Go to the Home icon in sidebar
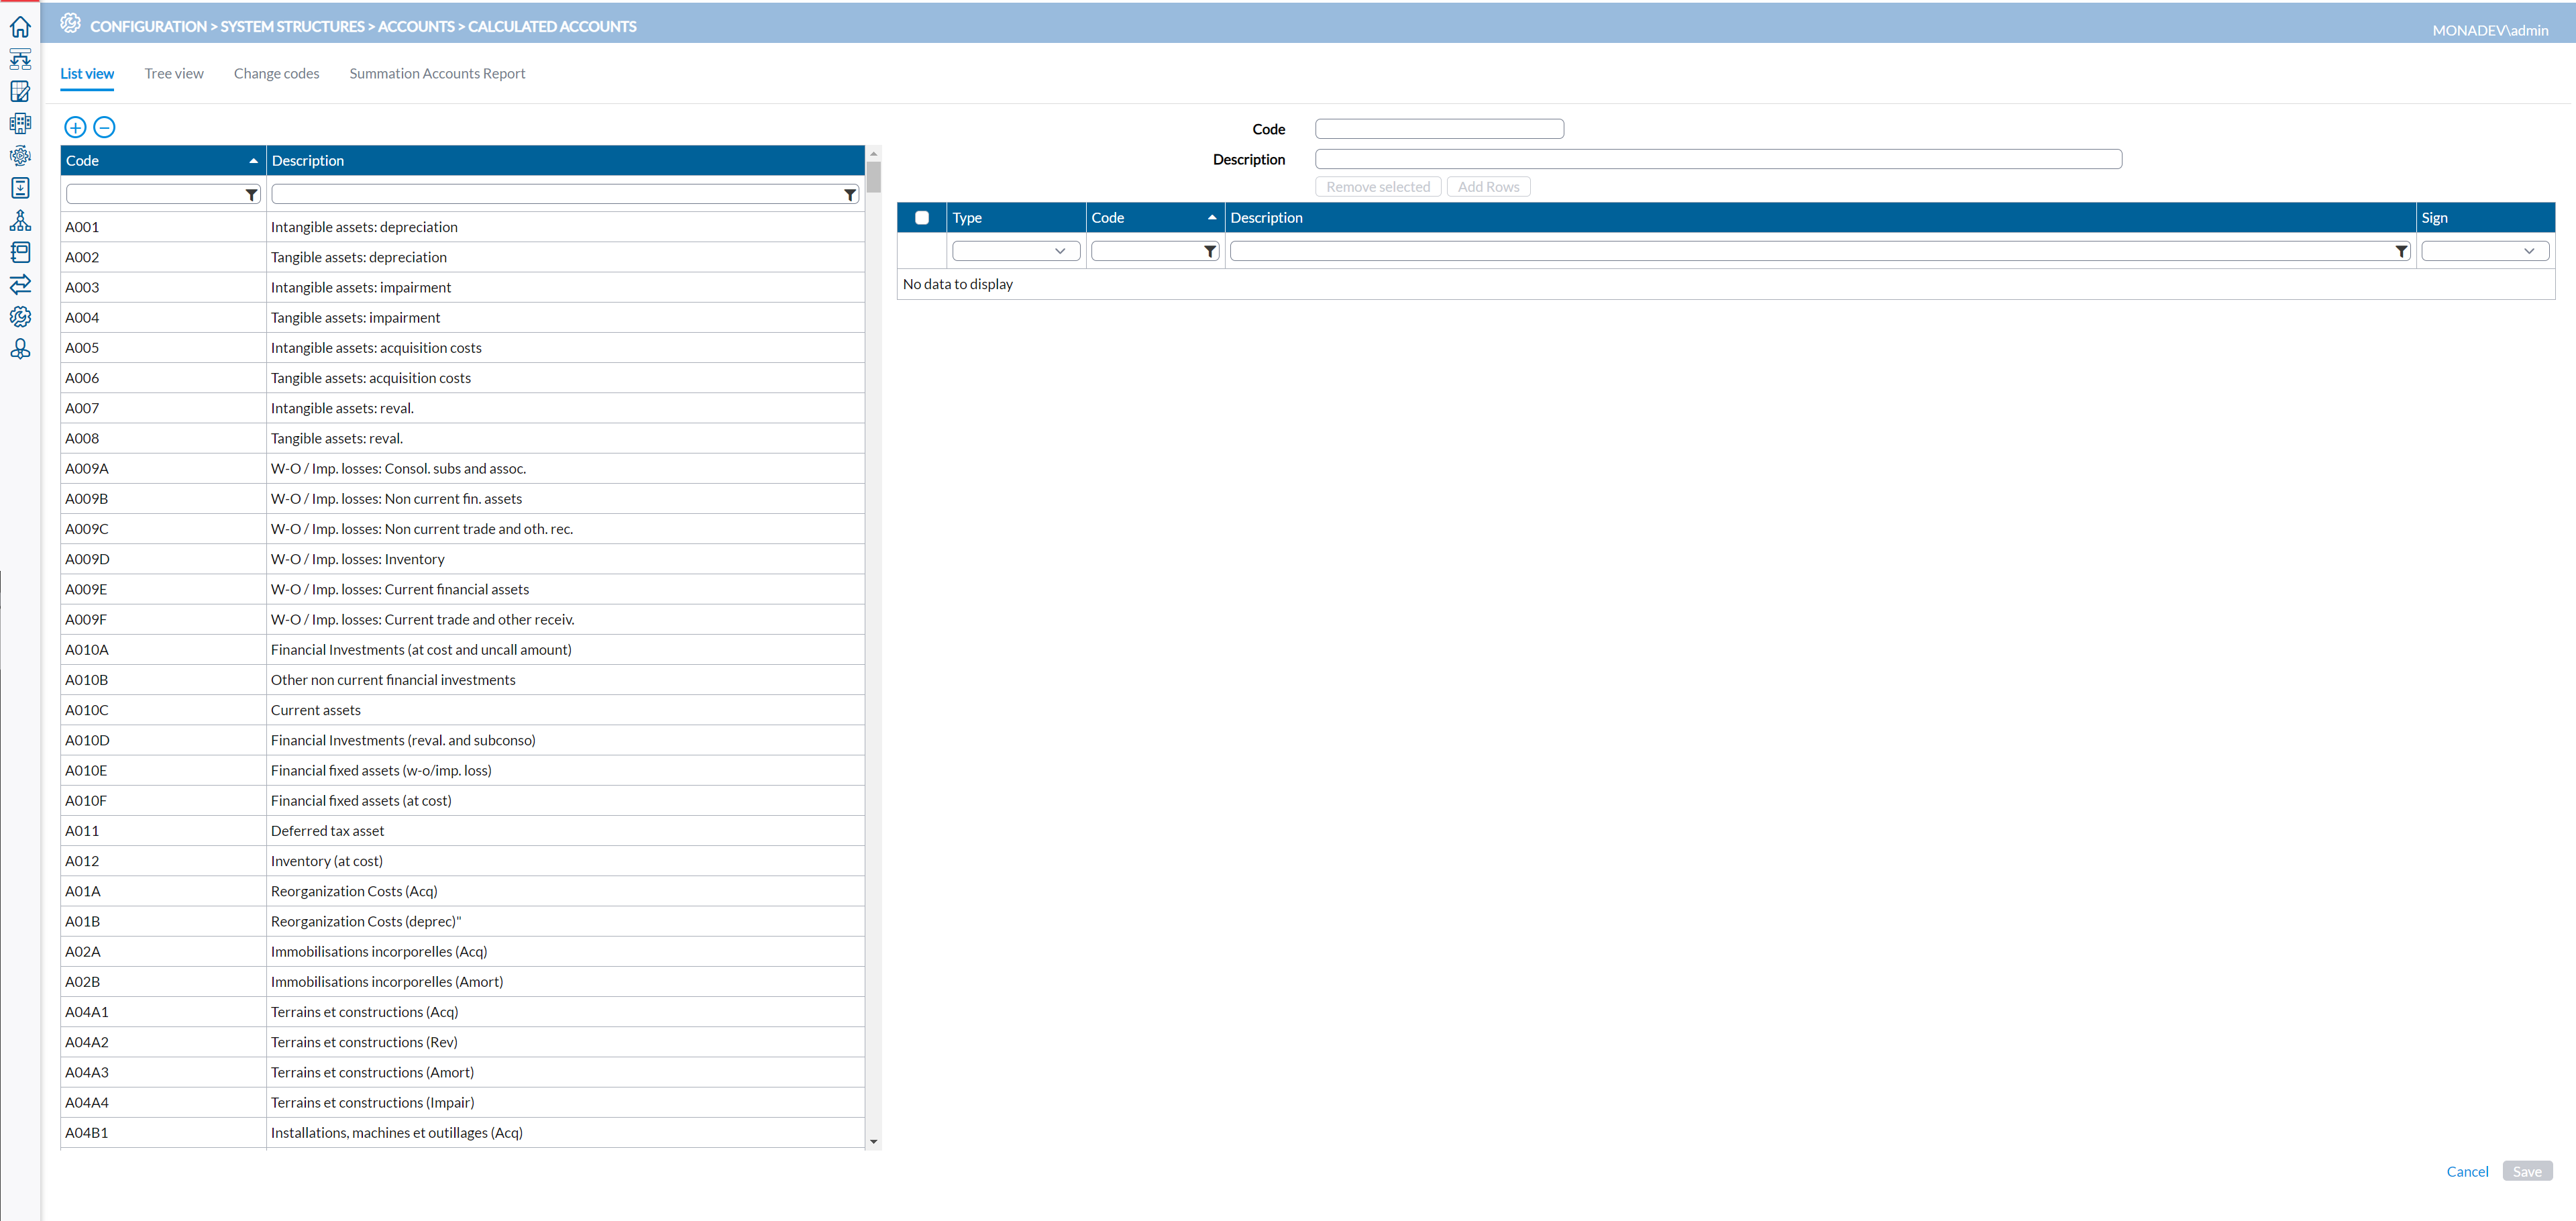This screenshot has height=1221, width=2576. point(20,27)
